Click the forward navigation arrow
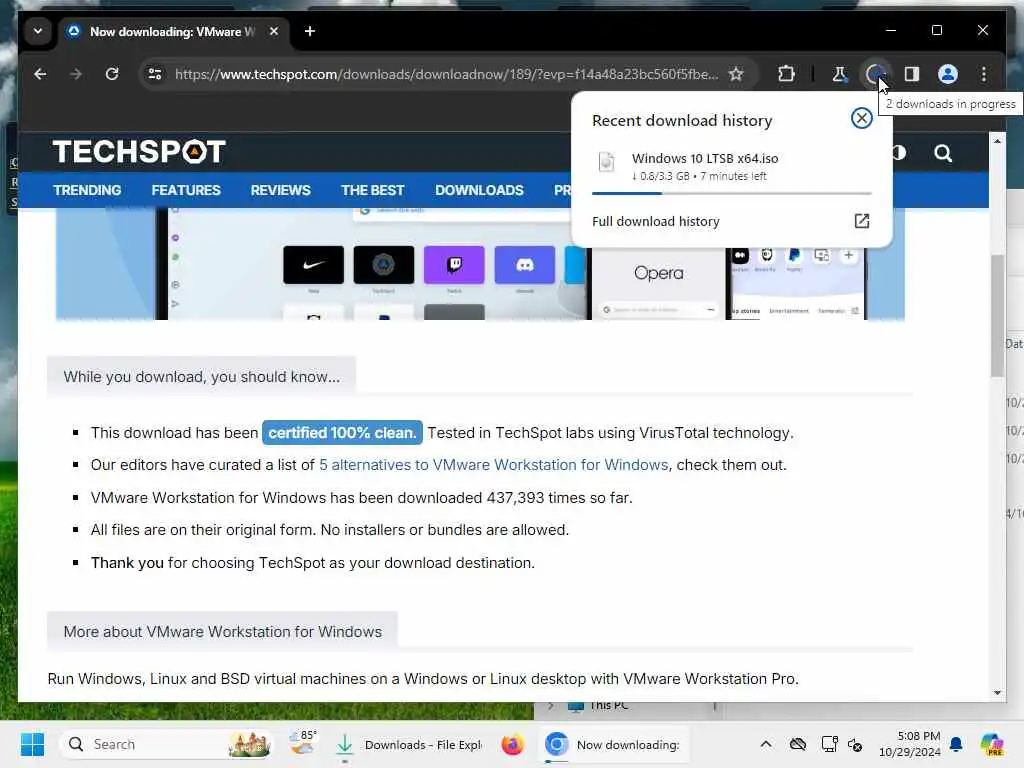Image resolution: width=1024 pixels, height=768 pixels. (76, 74)
